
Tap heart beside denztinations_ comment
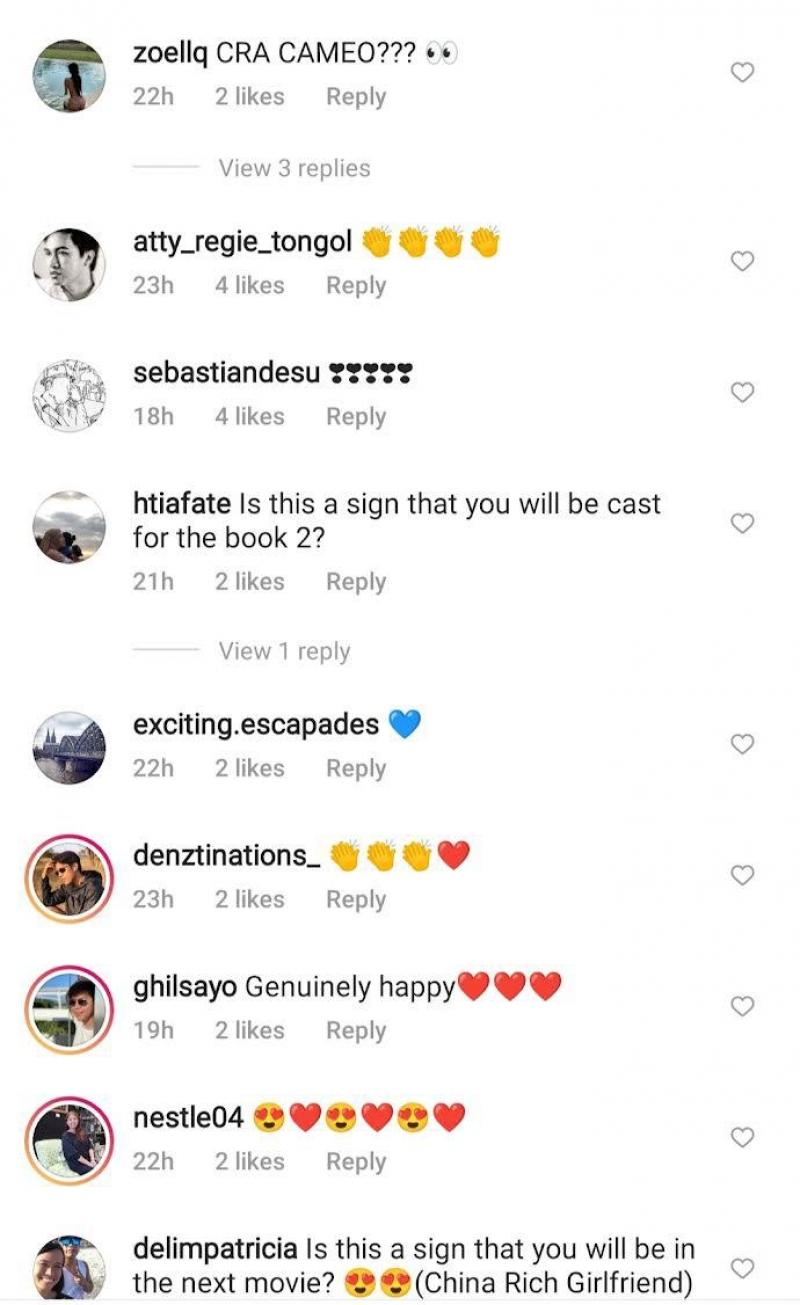742,875
